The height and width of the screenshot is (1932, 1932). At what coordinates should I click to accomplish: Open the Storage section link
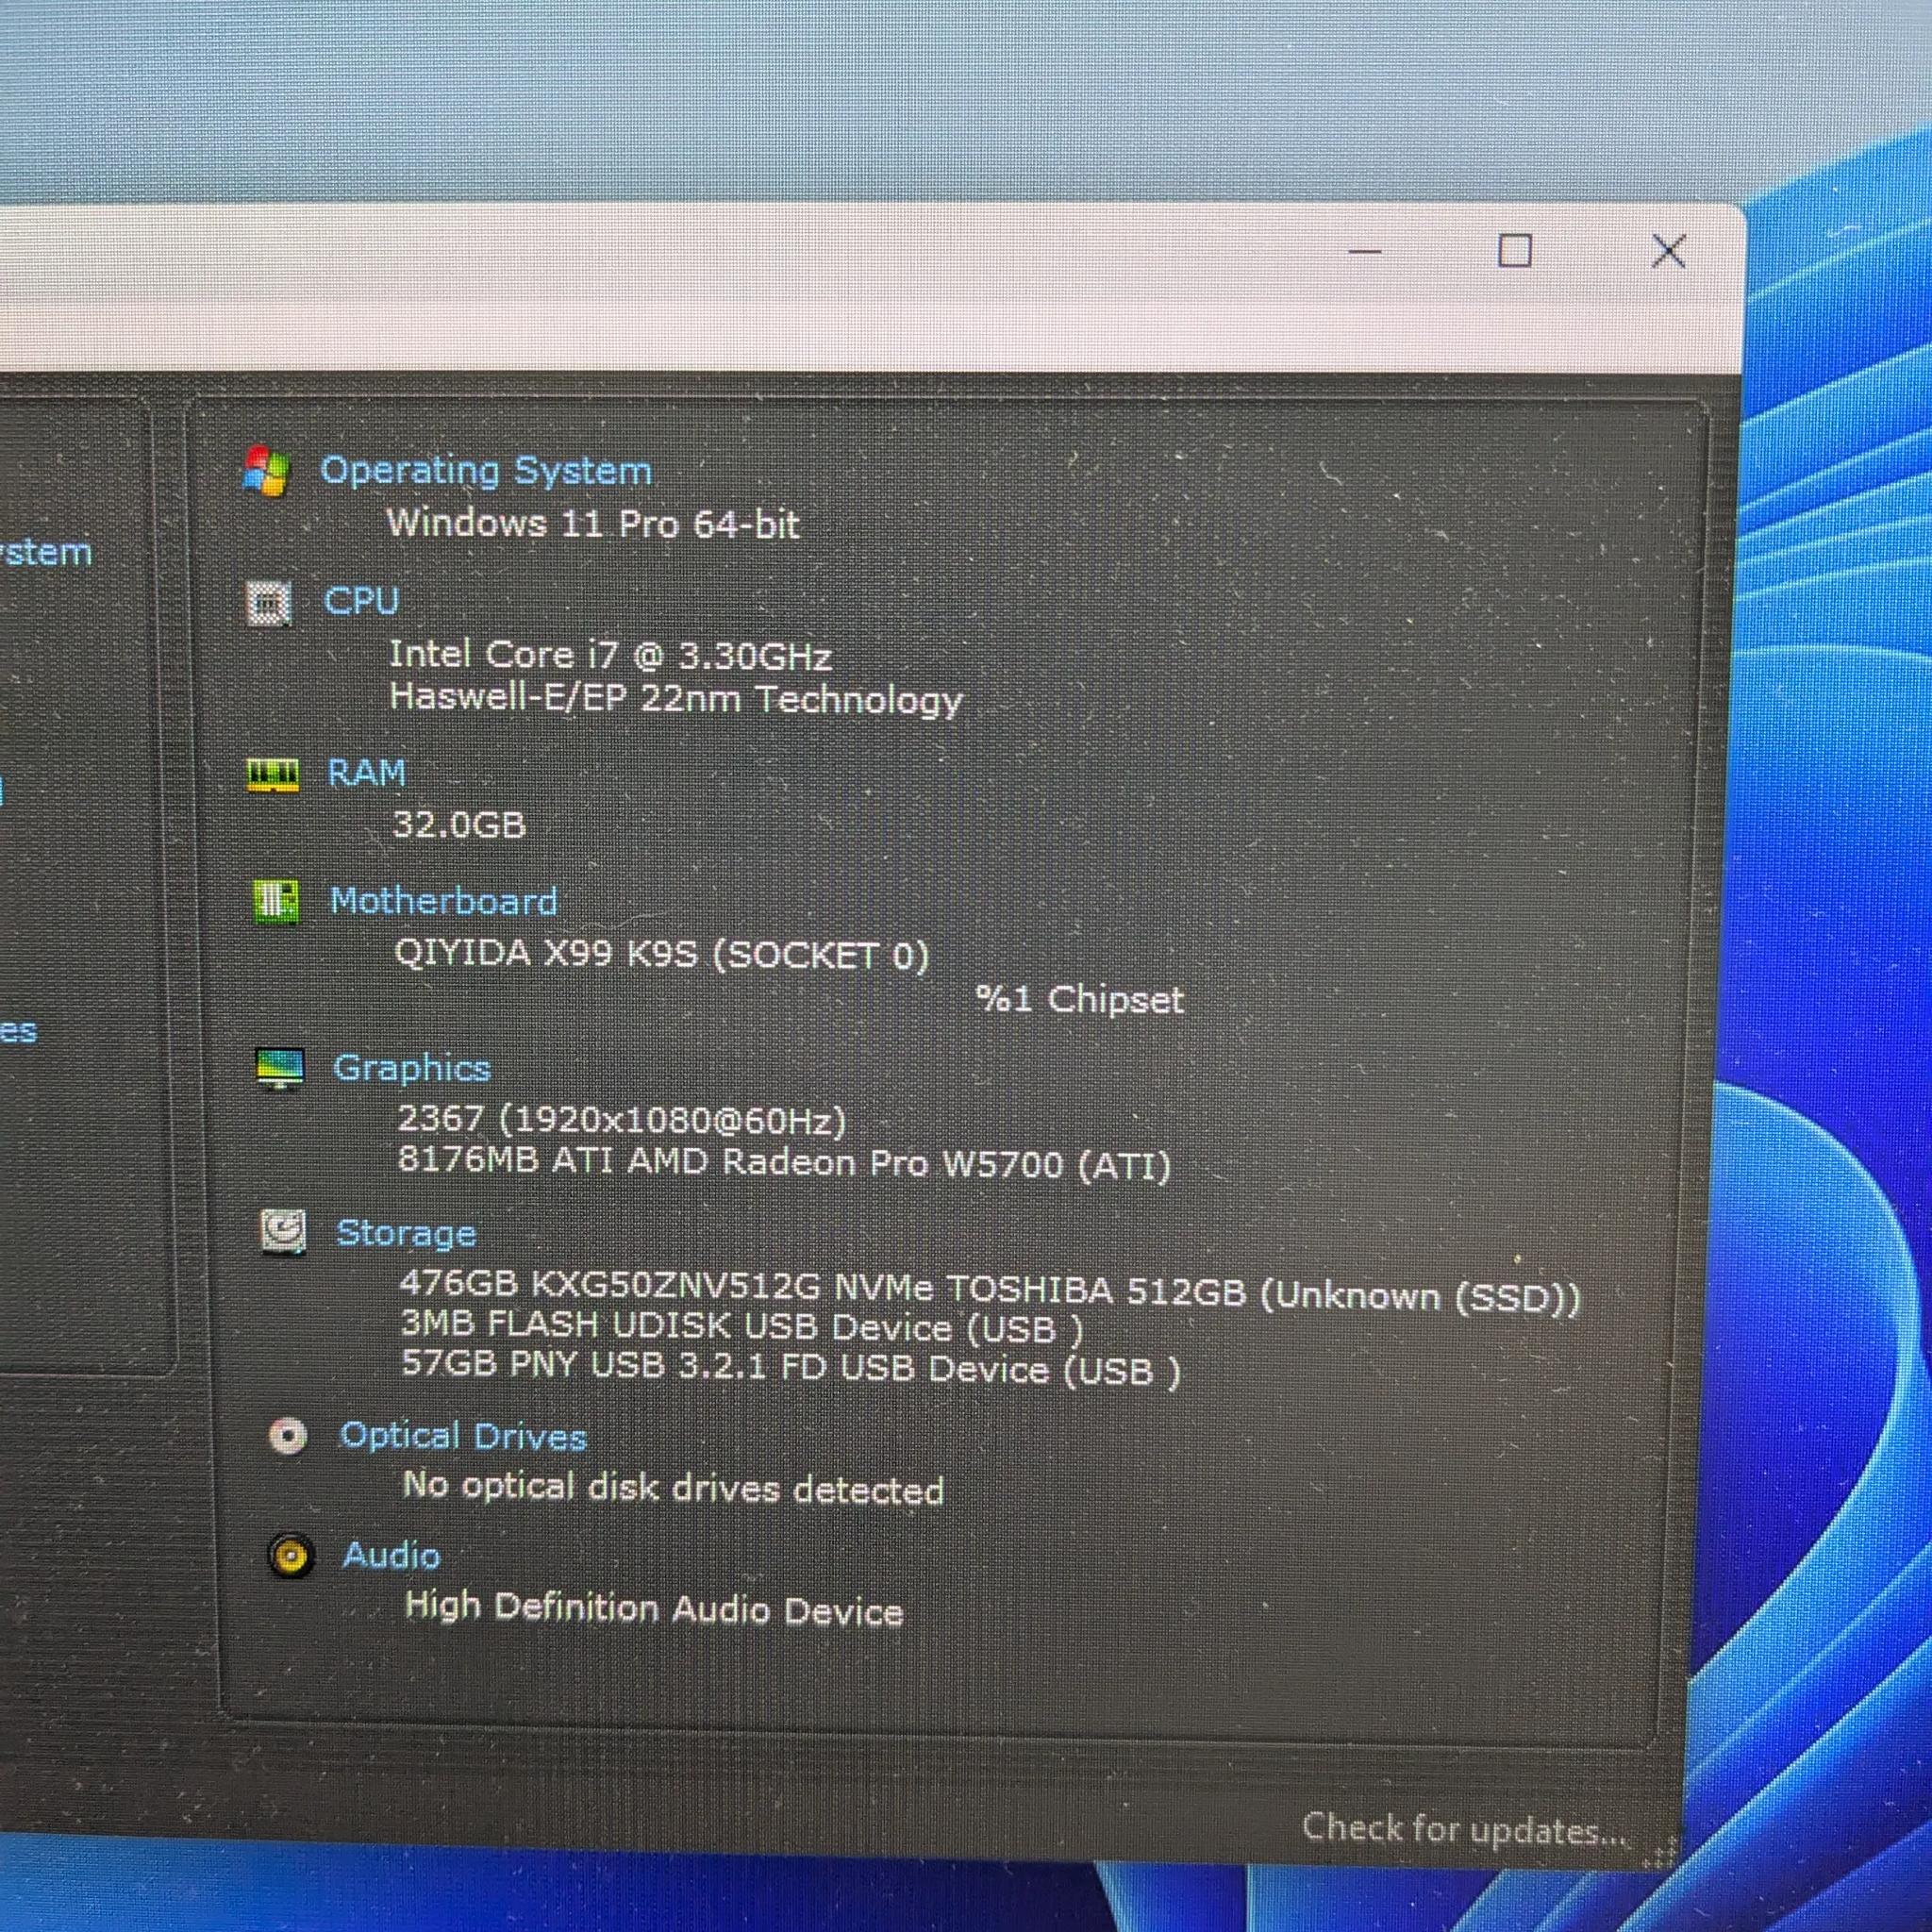tap(406, 1234)
